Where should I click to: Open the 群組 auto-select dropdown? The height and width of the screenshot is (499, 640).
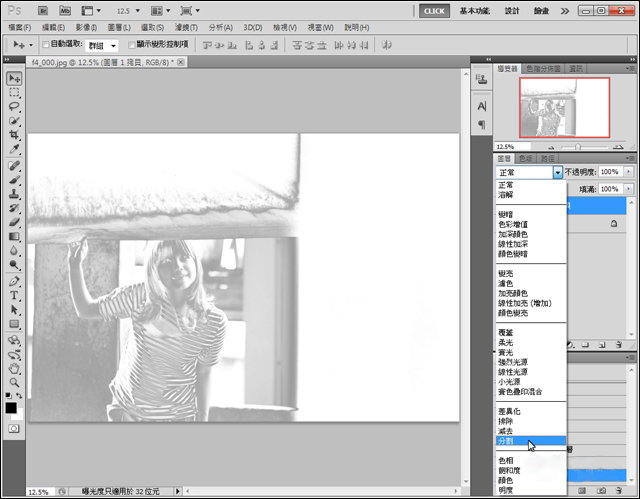pyautogui.click(x=102, y=45)
